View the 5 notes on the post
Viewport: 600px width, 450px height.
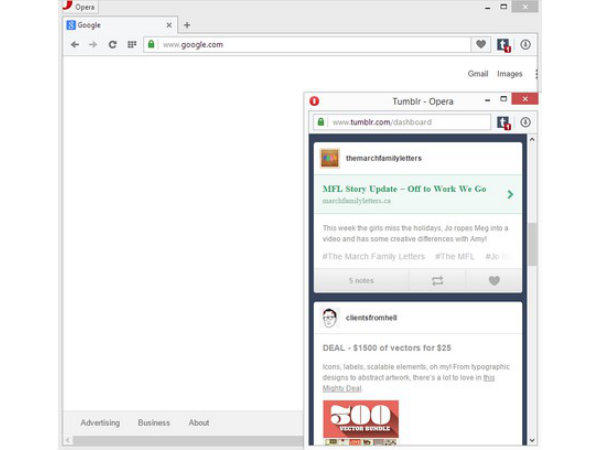tap(361, 280)
